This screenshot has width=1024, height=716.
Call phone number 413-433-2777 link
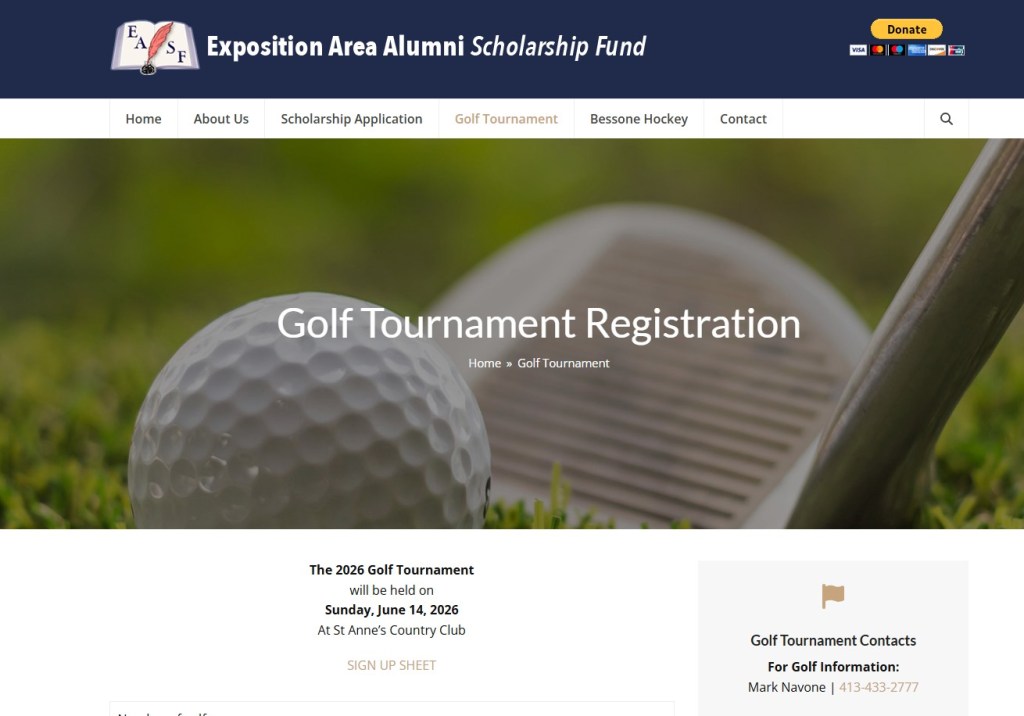coord(878,687)
